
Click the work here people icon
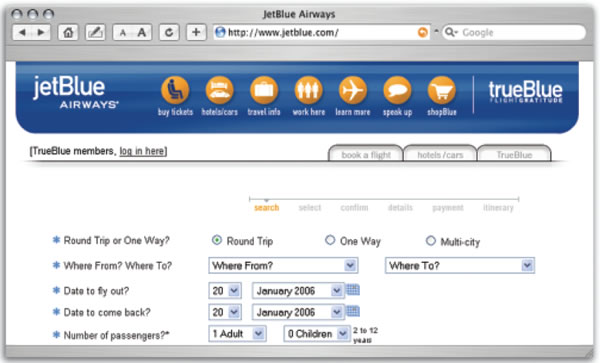click(x=308, y=90)
